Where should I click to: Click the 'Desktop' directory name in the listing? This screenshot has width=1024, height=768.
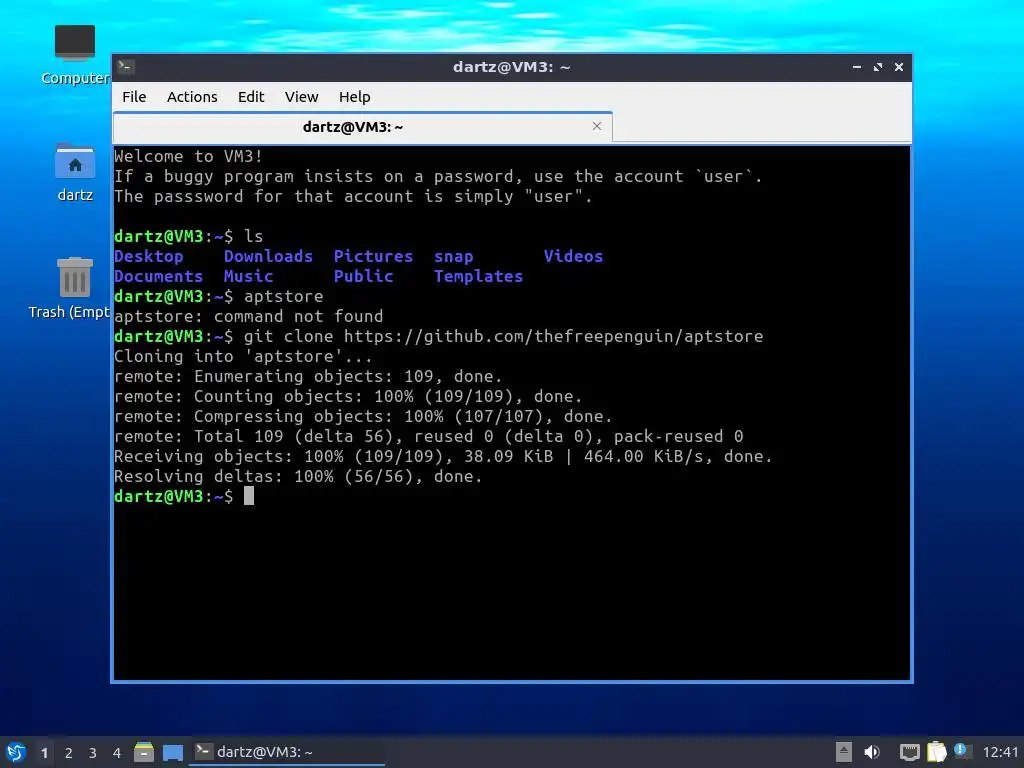coord(149,256)
